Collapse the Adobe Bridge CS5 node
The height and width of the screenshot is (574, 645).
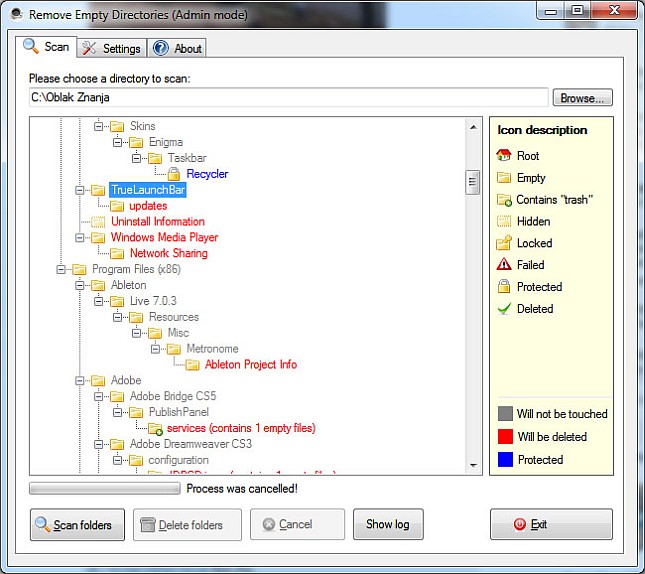click(100, 397)
